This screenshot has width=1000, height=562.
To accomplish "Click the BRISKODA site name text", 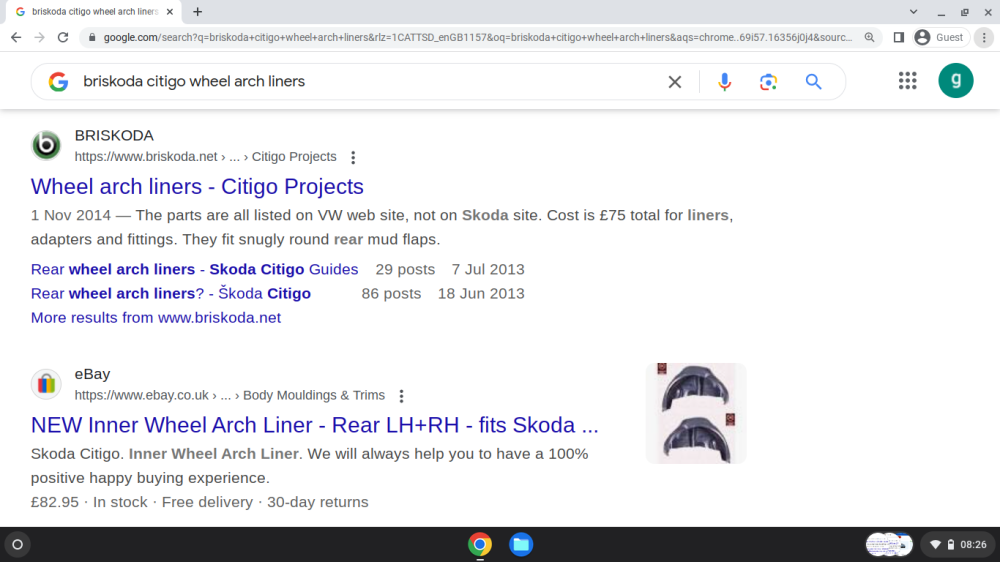I will tap(114, 135).
